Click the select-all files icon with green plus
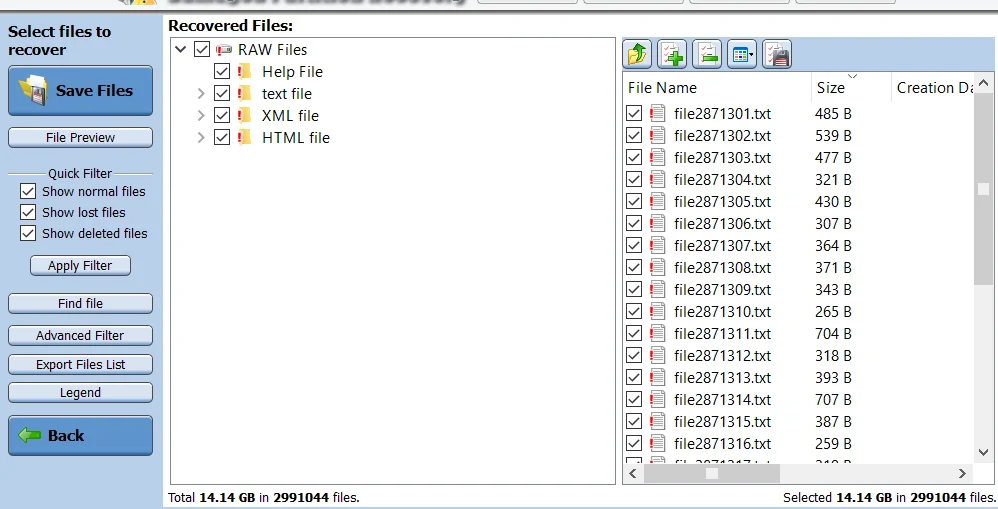The height and width of the screenshot is (509, 998). pyautogui.click(x=672, y=54)
